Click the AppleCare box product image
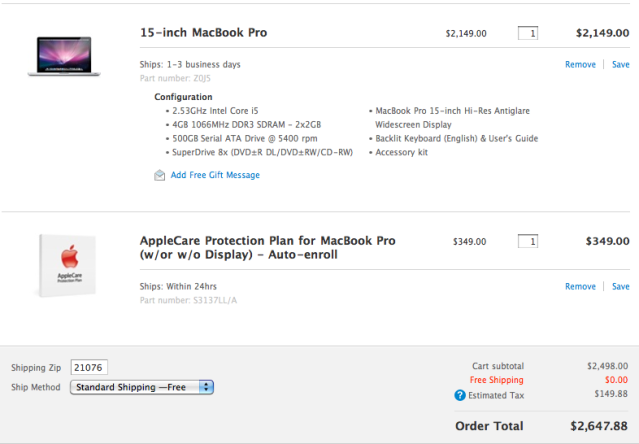This screenshot has height=444, width=639. [x=67, y=265]
